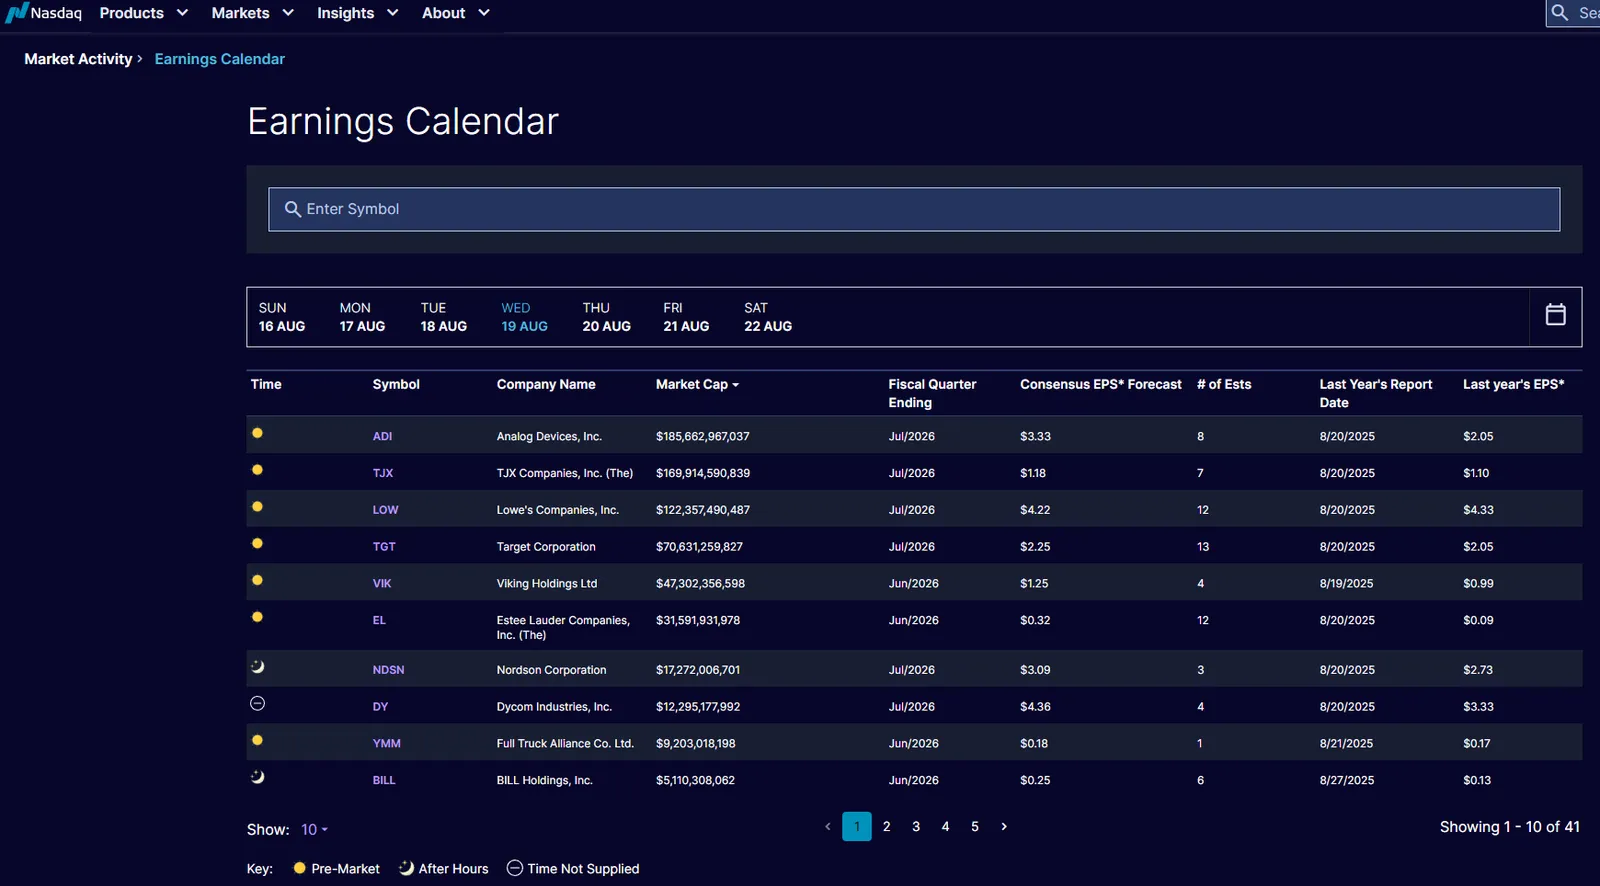Screen dimensions: 1600x886
Task: Select the SAT 22 AUG date tab
Action: (x=768, y=317)
